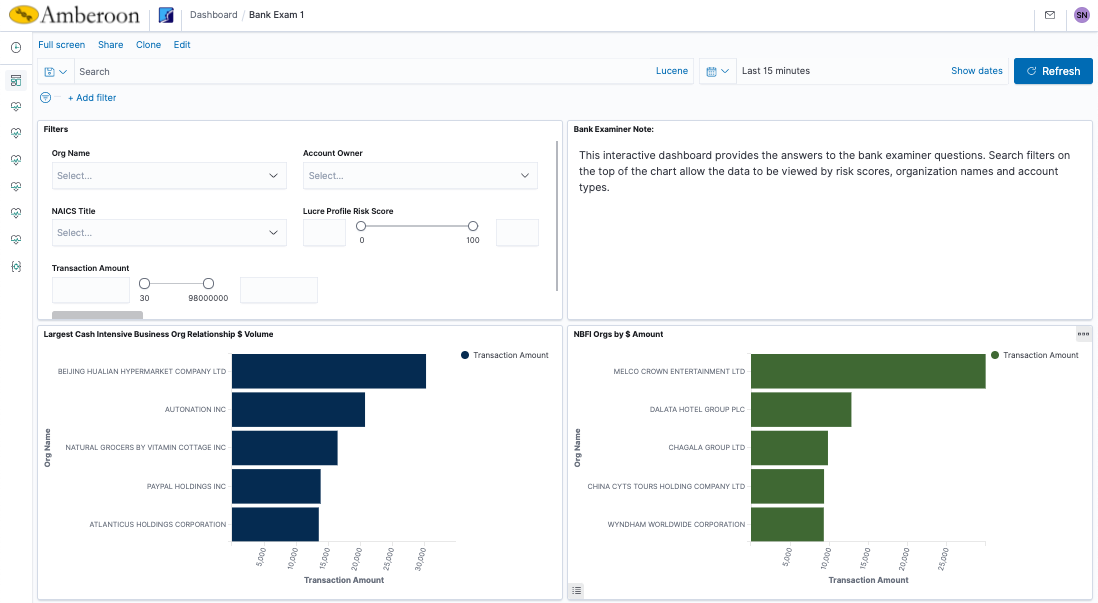Click the 'NBFI Orgs by $ Amount' title

point(618,334)
